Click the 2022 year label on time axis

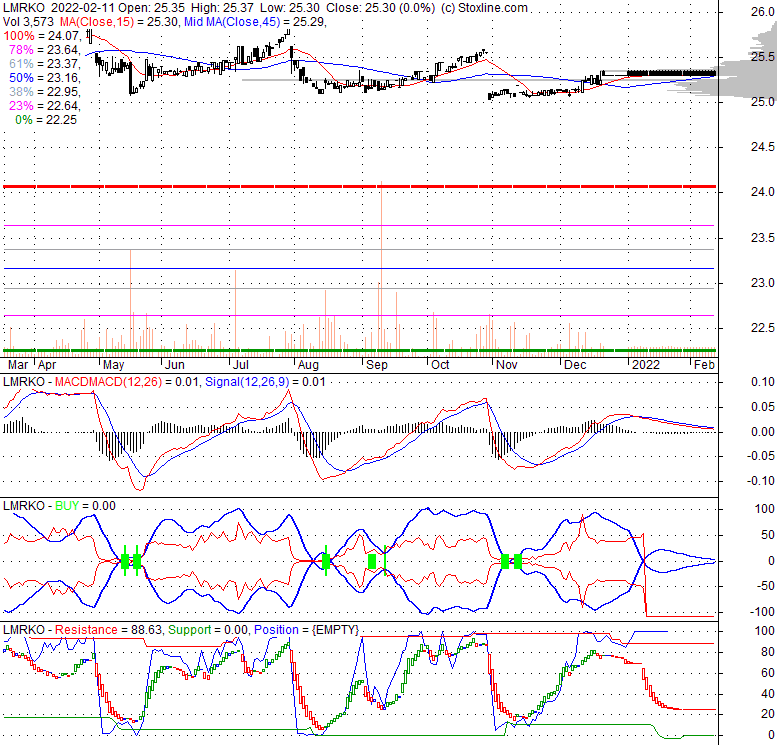click(x=646, y=365)
